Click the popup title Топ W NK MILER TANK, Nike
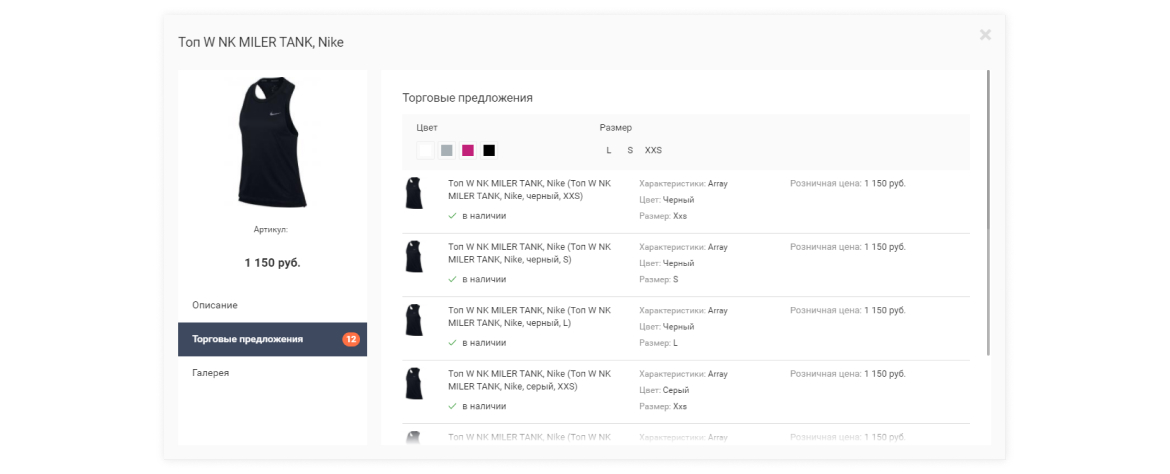1170x474 pixels. point(261,43)
